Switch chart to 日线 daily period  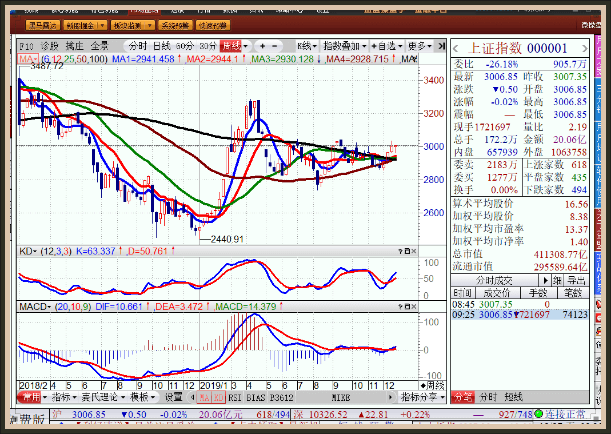[x=161, y=46]
